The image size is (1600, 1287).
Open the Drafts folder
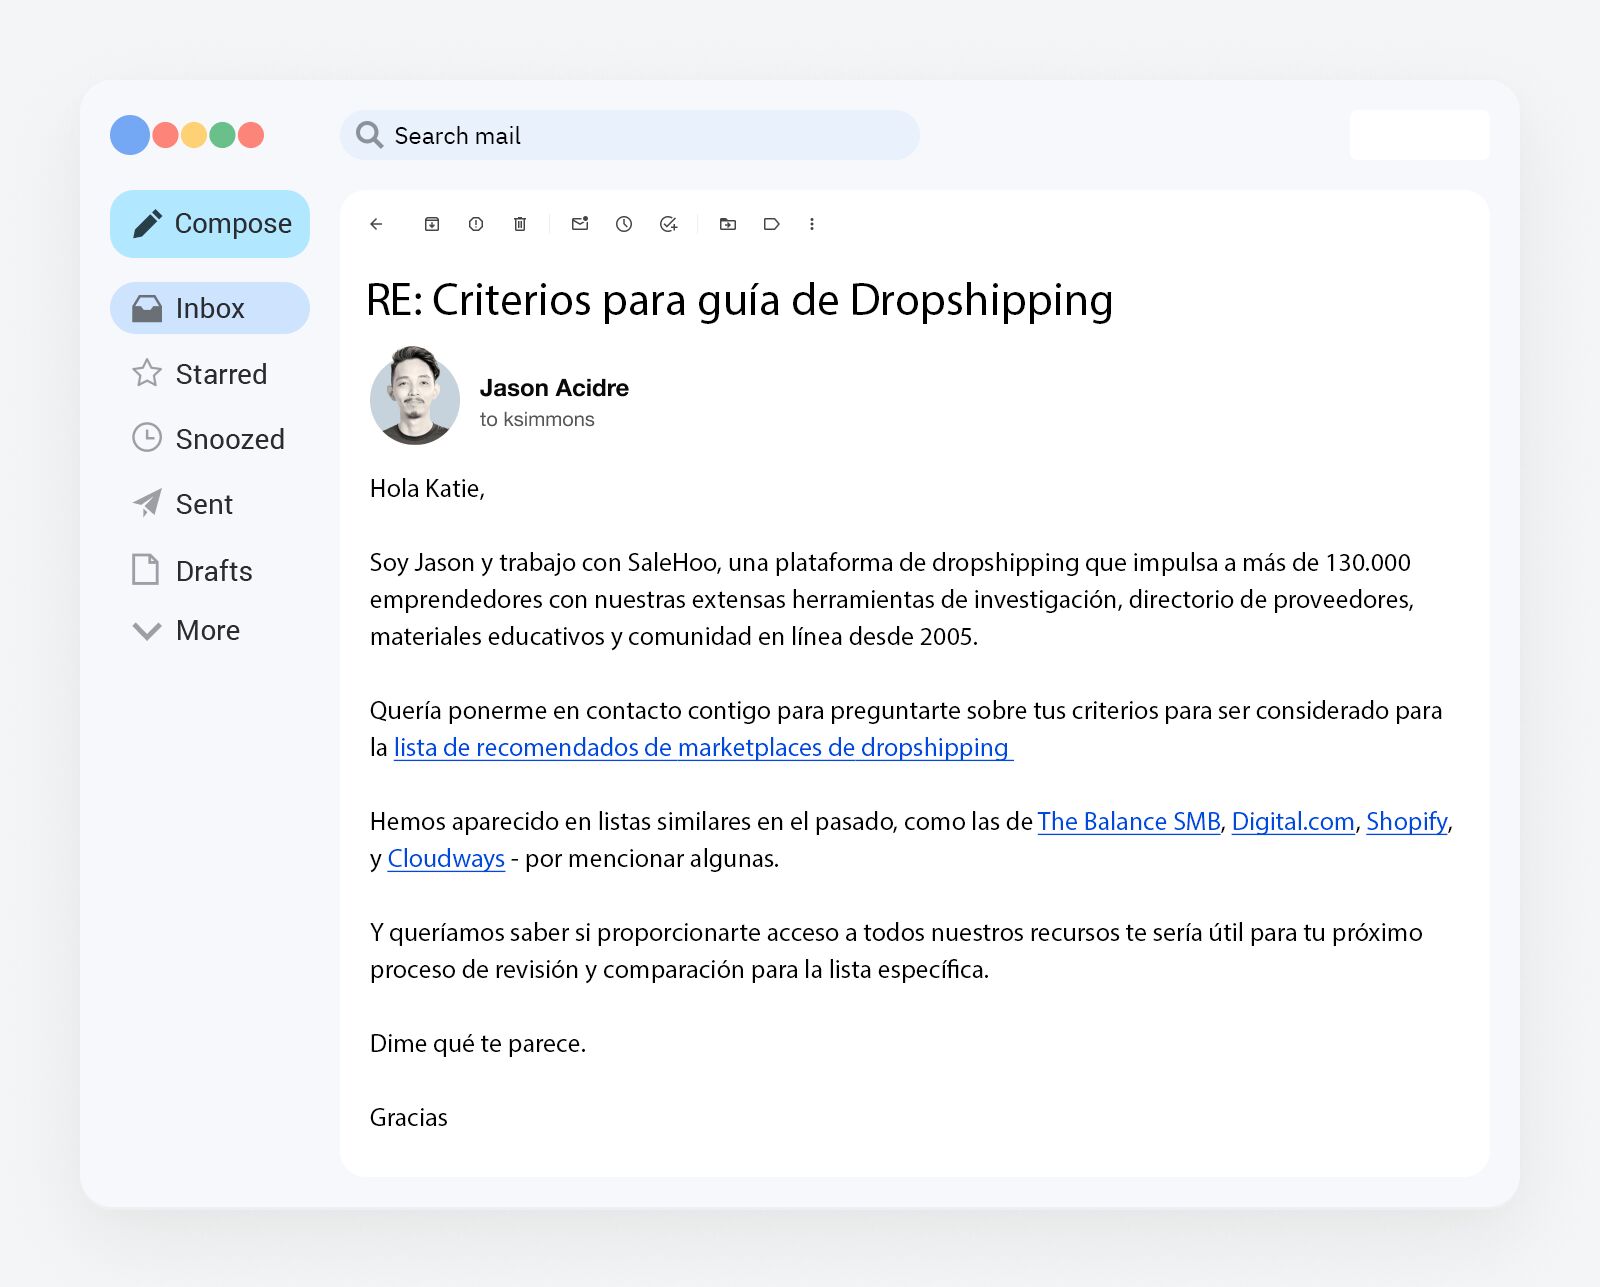212,570
